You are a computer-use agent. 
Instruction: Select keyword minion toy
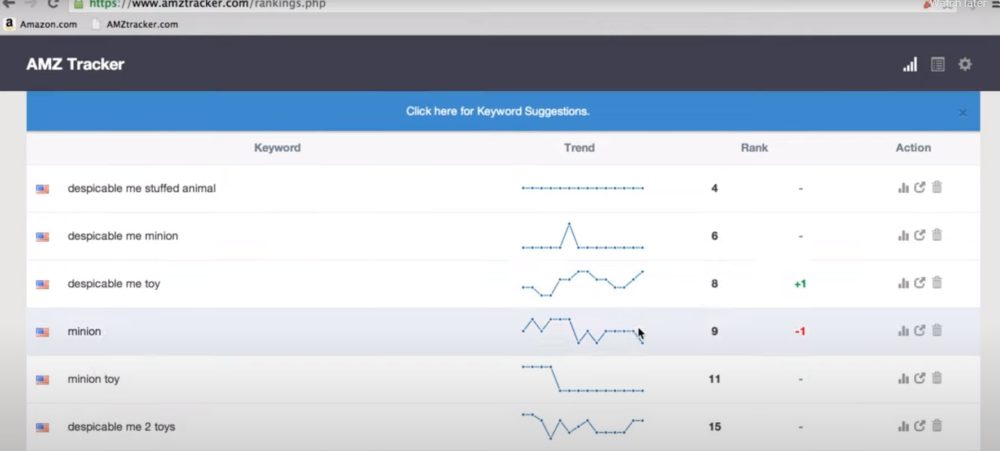[94, 379]
